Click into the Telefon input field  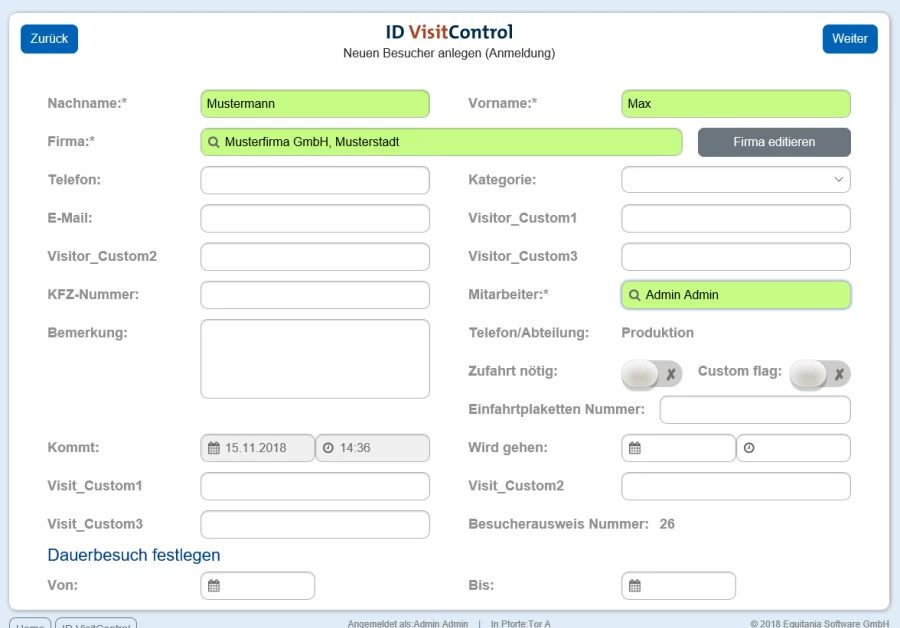(x=315, y=180)
